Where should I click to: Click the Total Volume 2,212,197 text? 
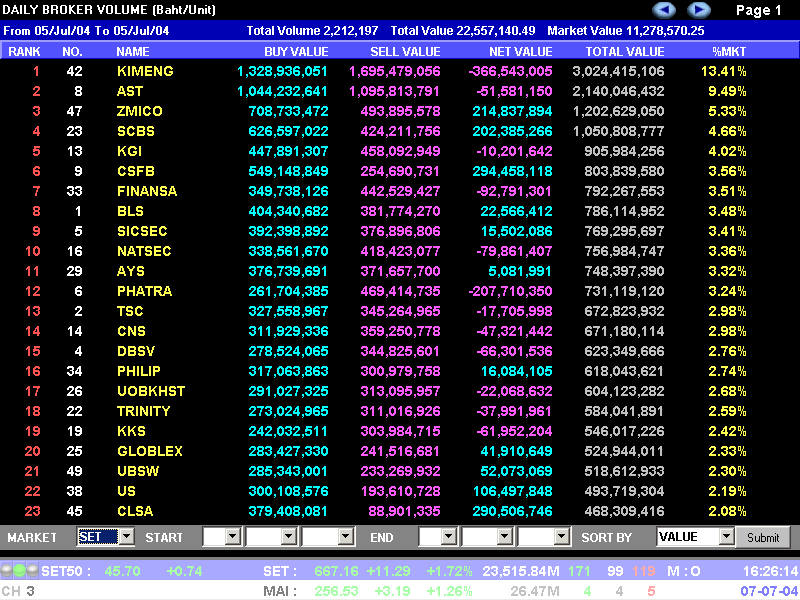pyautogui.click(x=312, y=31)
